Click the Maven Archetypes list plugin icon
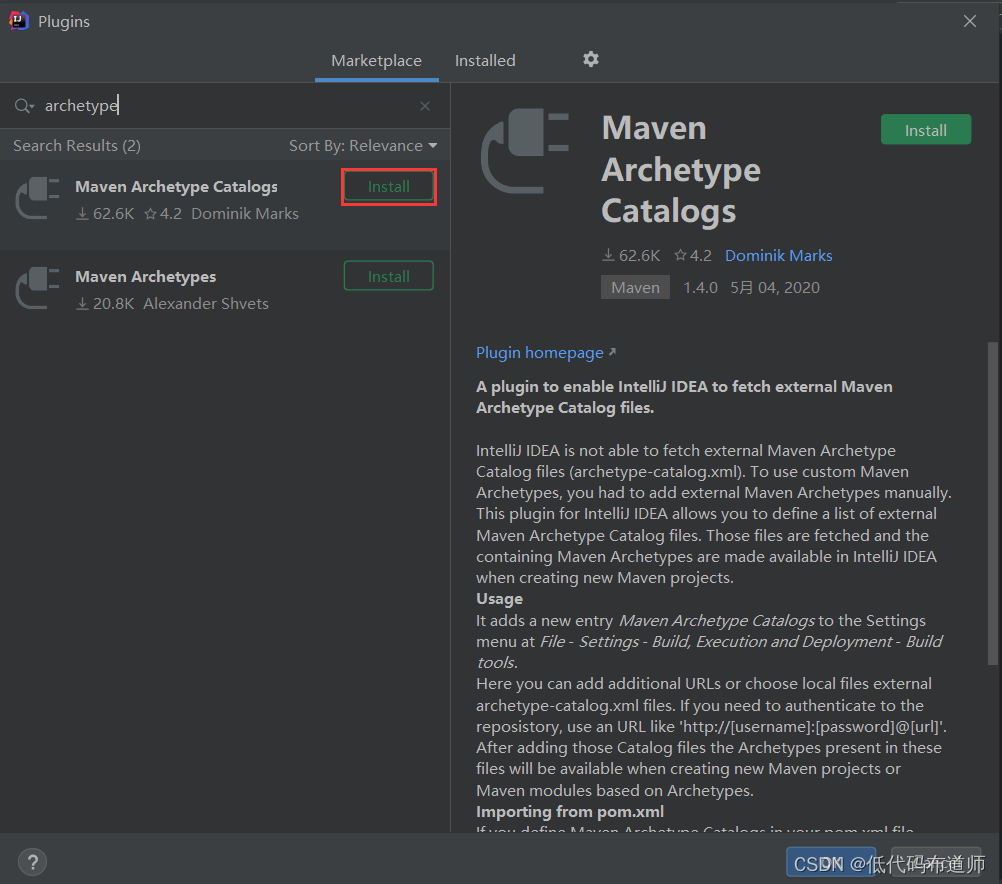The height and width of the screenshot is (884, 1002). (38, 288)
